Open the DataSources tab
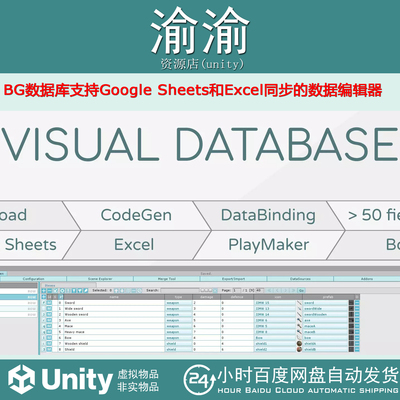This screenshot has height=400, width=400. (300, 279)
